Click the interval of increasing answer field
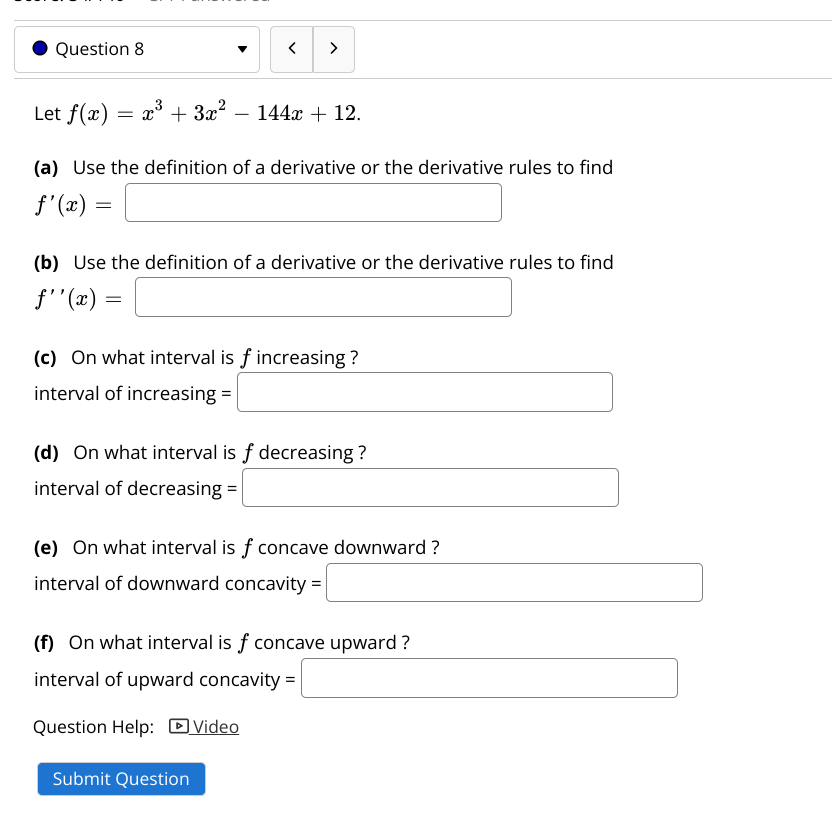The width and height of the screenshot is (832, 840). [x=424, y=392]
